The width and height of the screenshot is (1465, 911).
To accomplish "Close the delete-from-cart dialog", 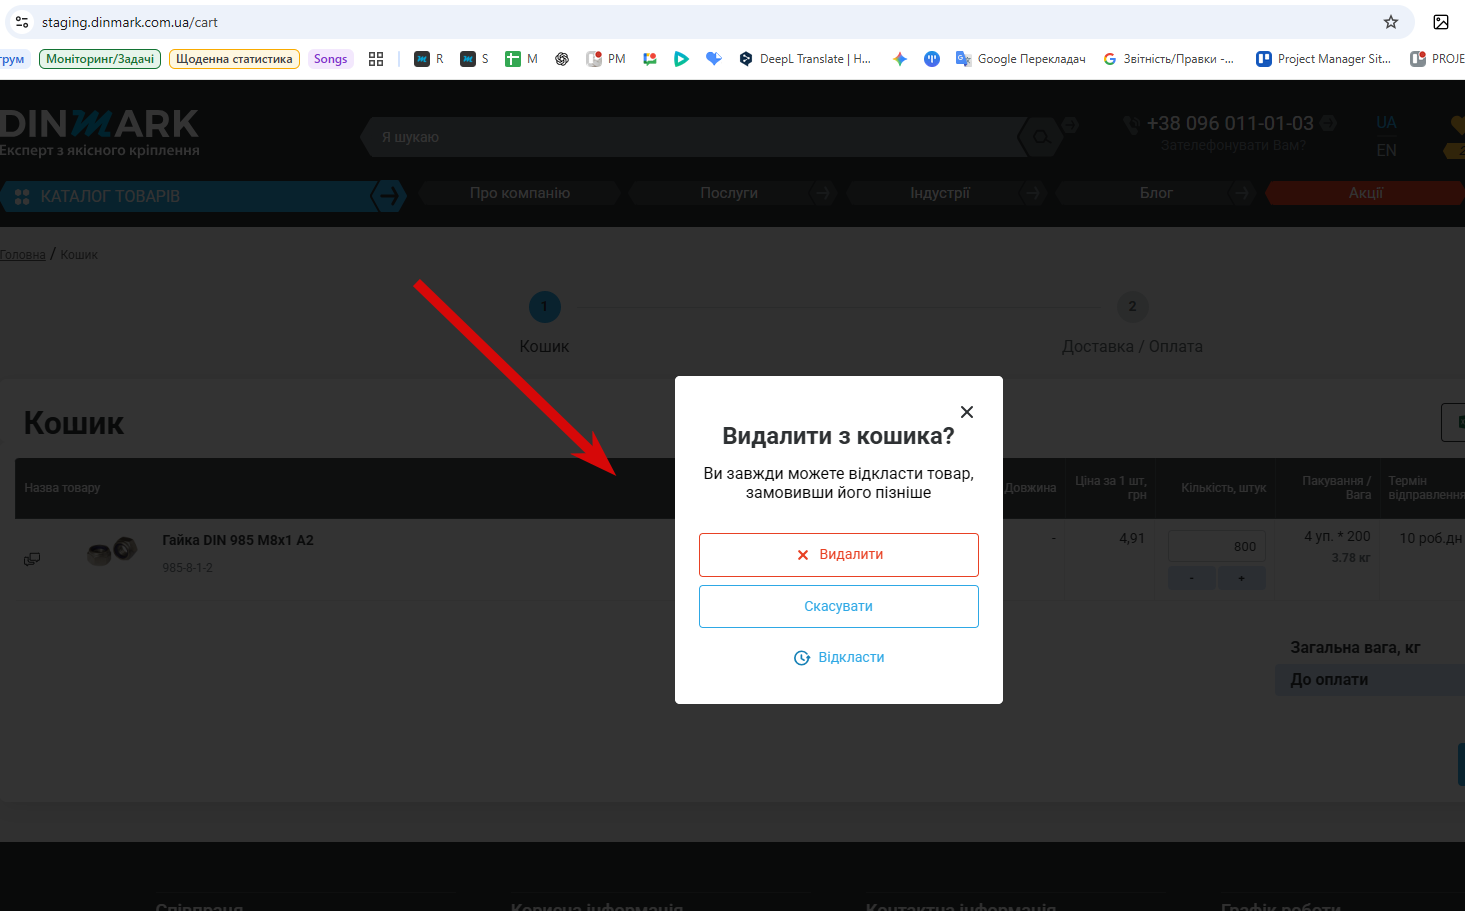I will tap(966, 412).
